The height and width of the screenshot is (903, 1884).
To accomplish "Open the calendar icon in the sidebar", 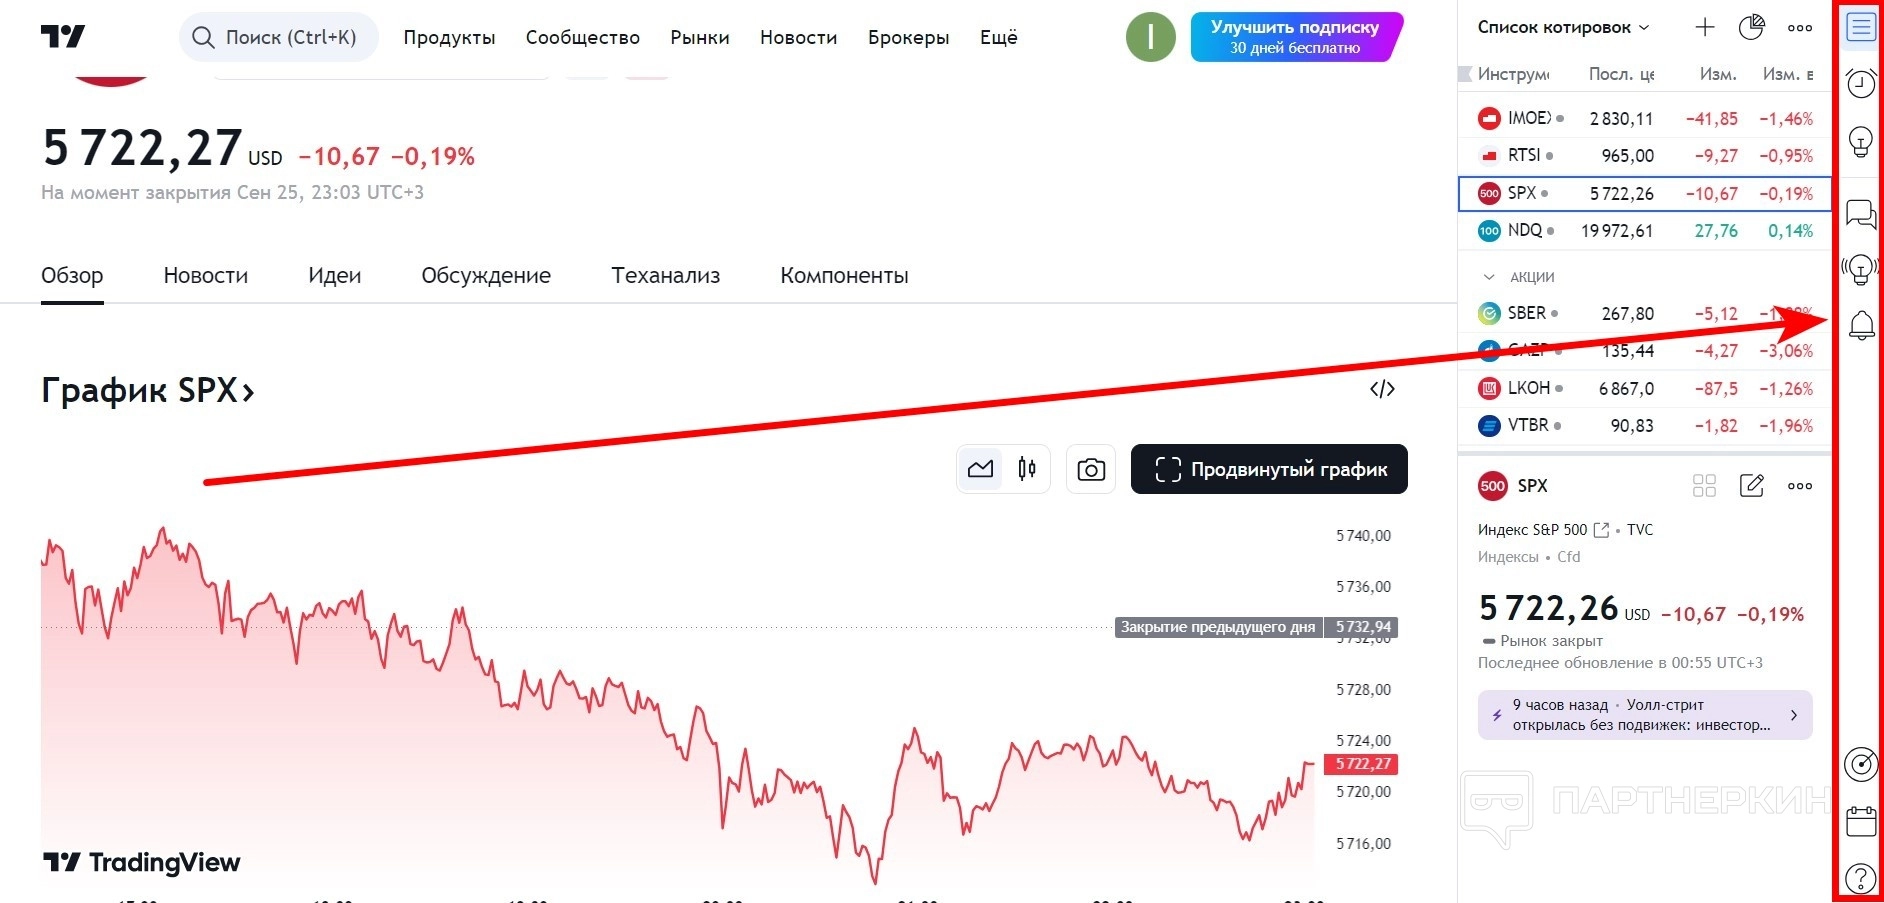I will click(1860, 821).
